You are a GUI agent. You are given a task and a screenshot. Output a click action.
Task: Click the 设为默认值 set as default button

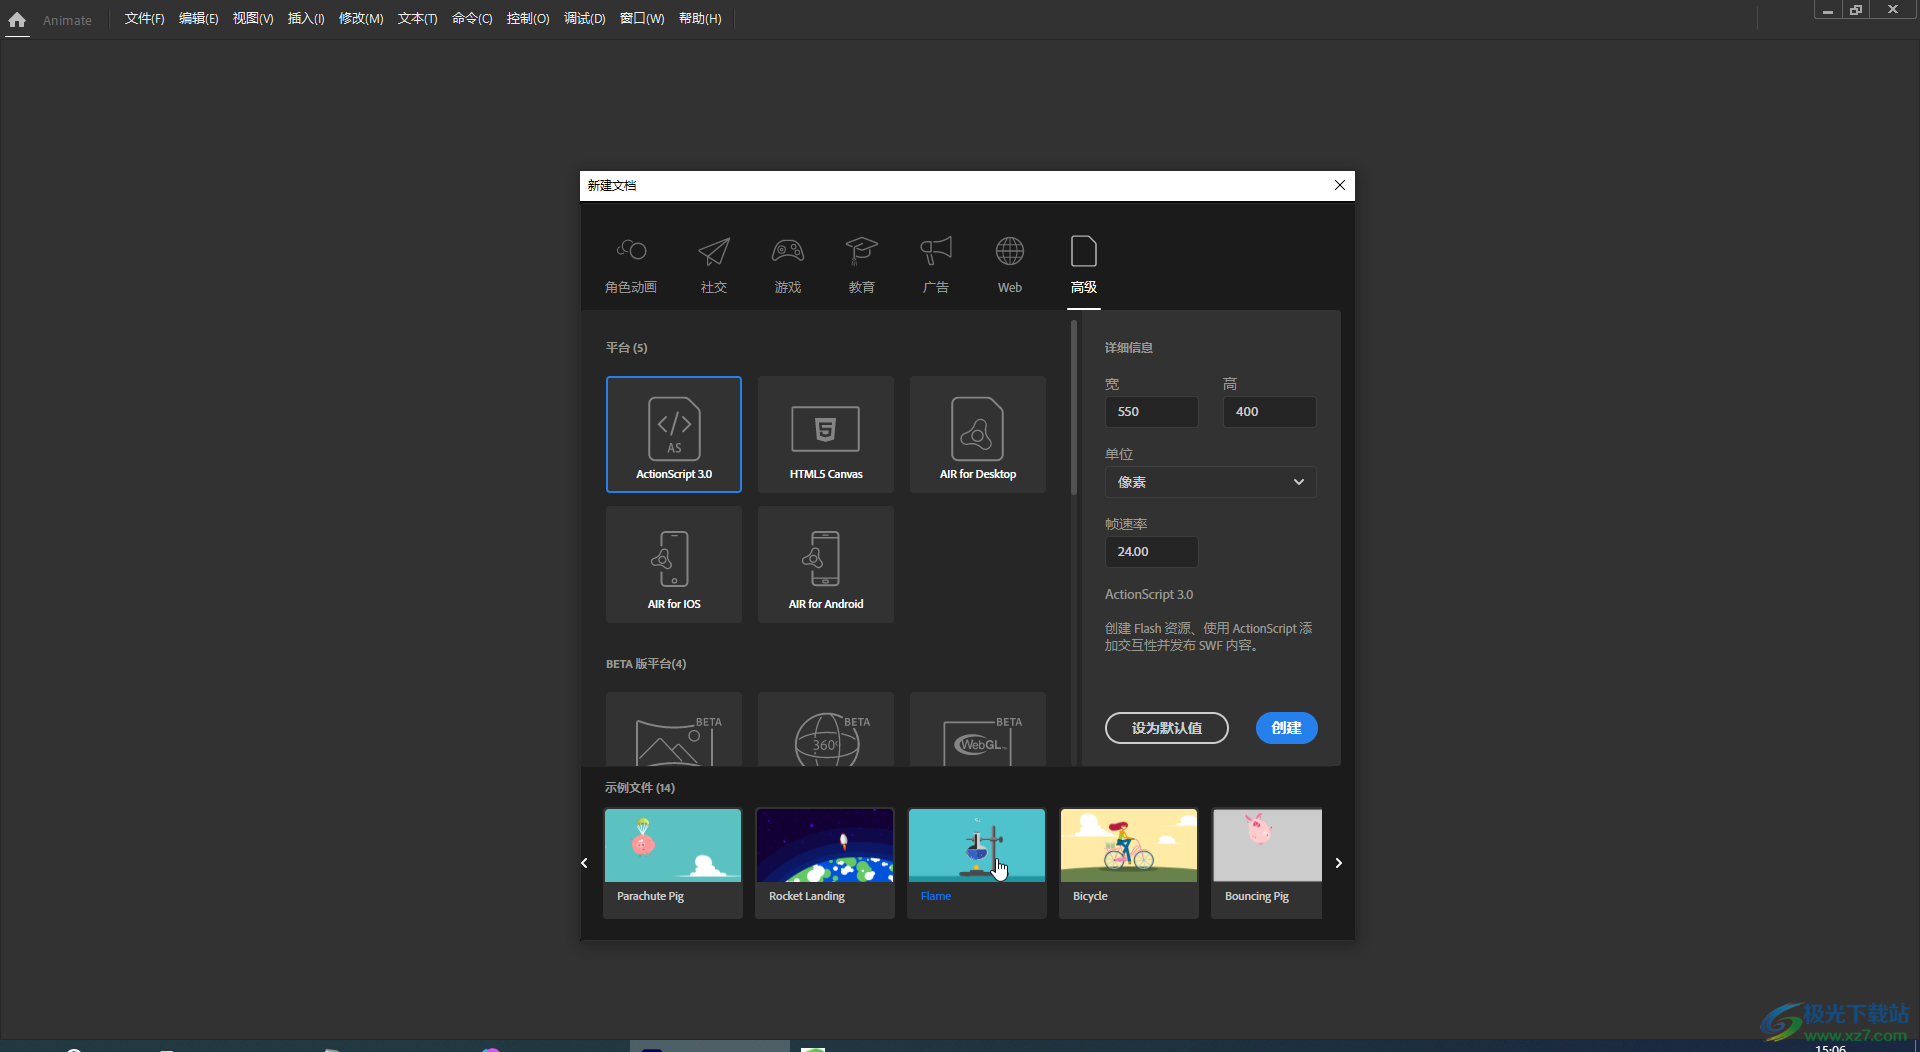point(1166,728)
